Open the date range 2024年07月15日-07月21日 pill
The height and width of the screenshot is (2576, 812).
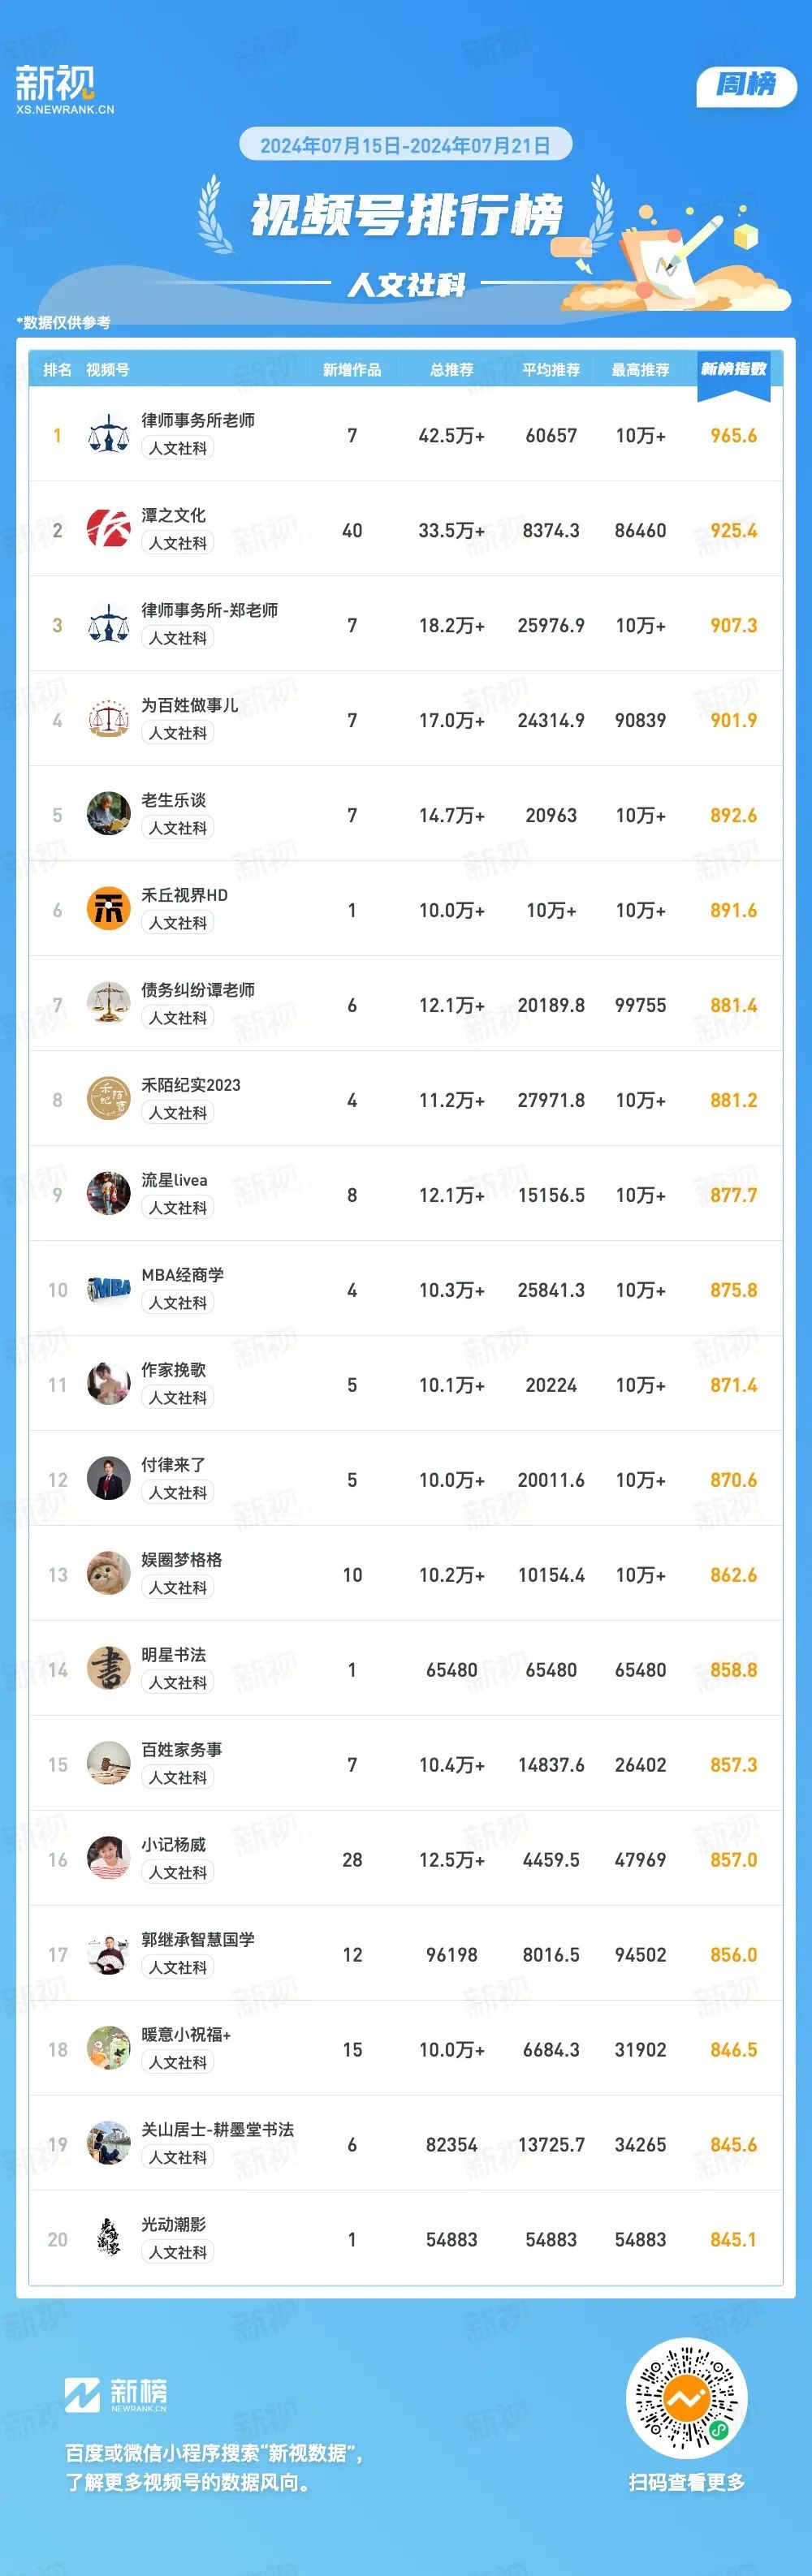pyautogui.click(x=405, y=145)
